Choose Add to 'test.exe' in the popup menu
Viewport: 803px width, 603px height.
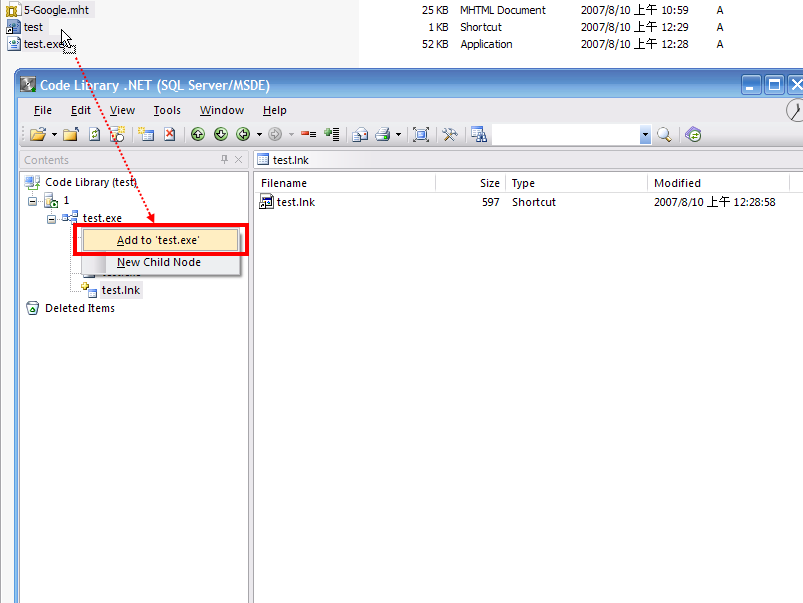click(x=160, y=240)
